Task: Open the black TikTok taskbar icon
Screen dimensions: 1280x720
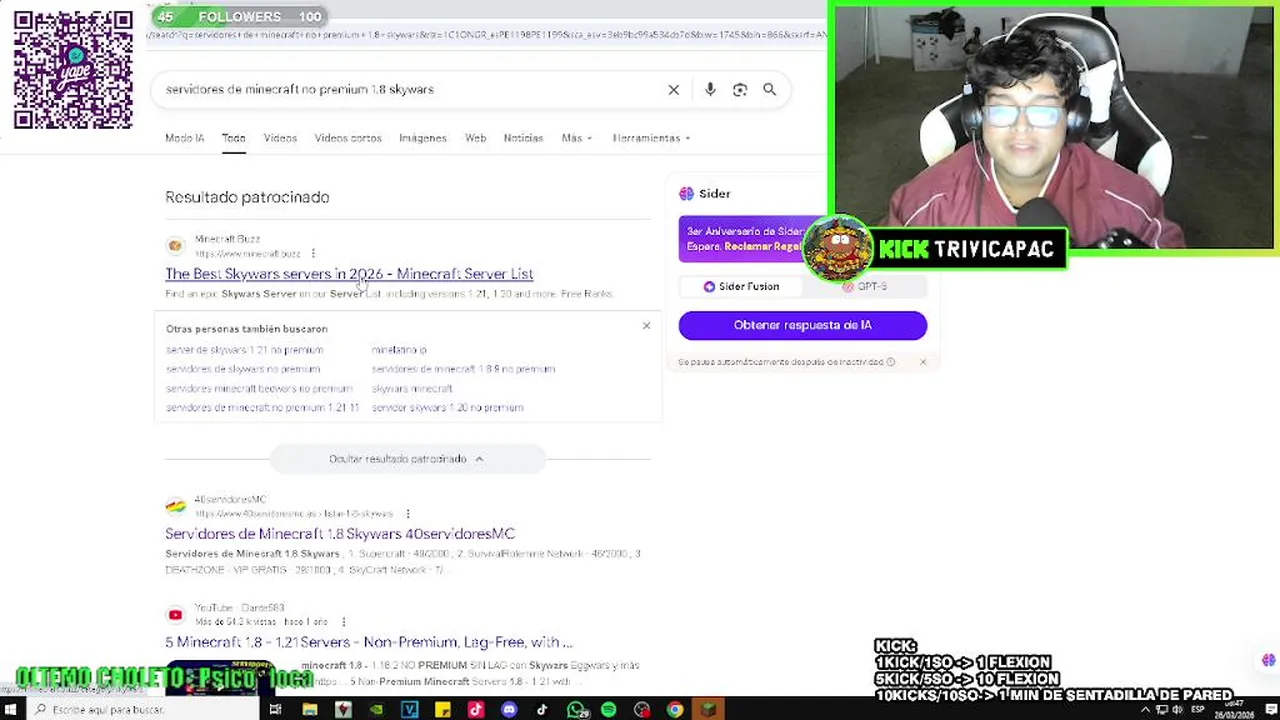Action: pyautogui.click(x=542, y=710)
